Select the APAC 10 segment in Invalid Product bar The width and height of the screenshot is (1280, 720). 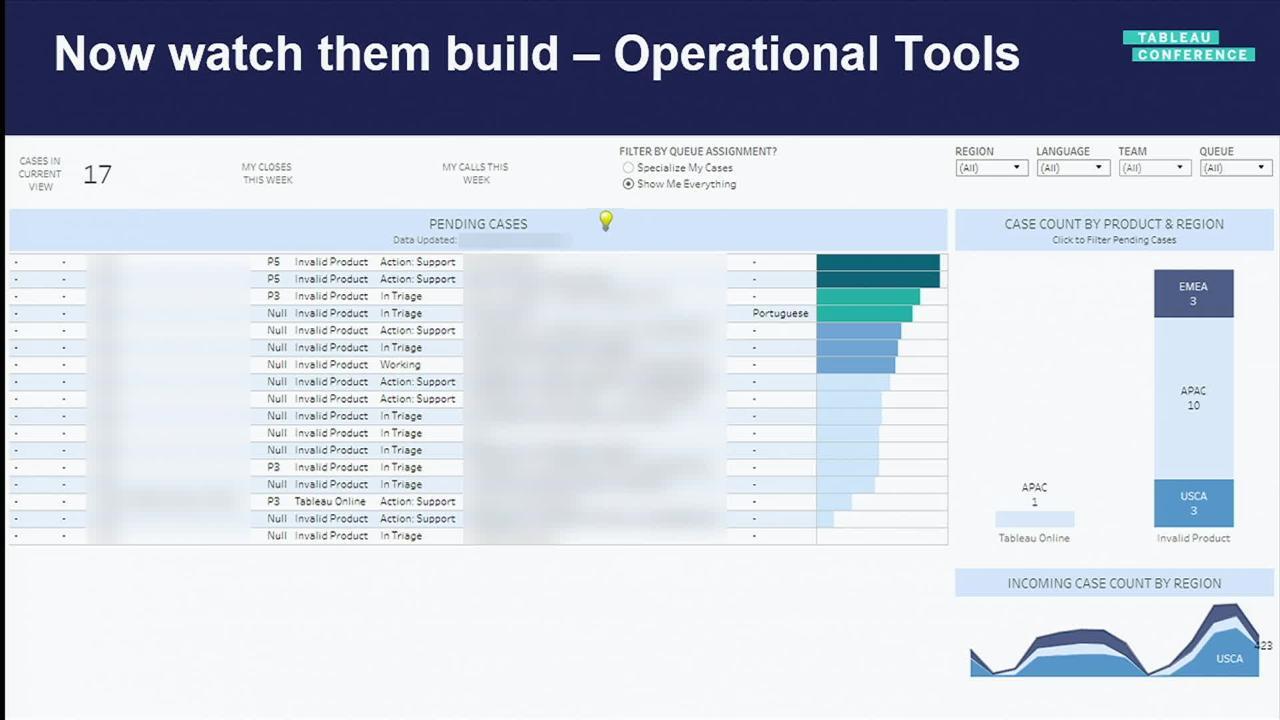[x=1193, y=398]
